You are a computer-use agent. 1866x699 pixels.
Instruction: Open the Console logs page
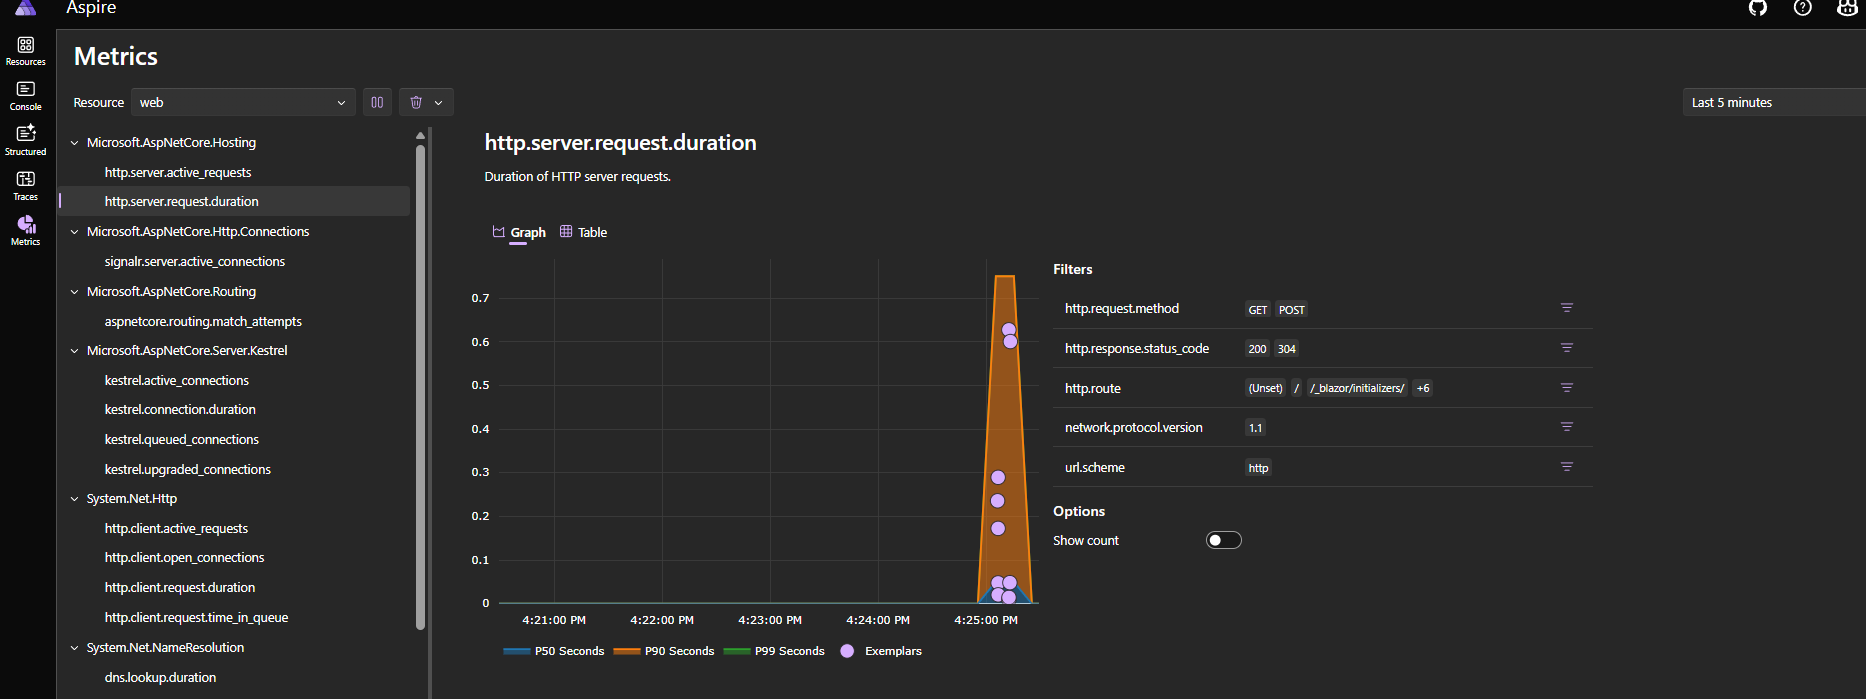point(26,96)
